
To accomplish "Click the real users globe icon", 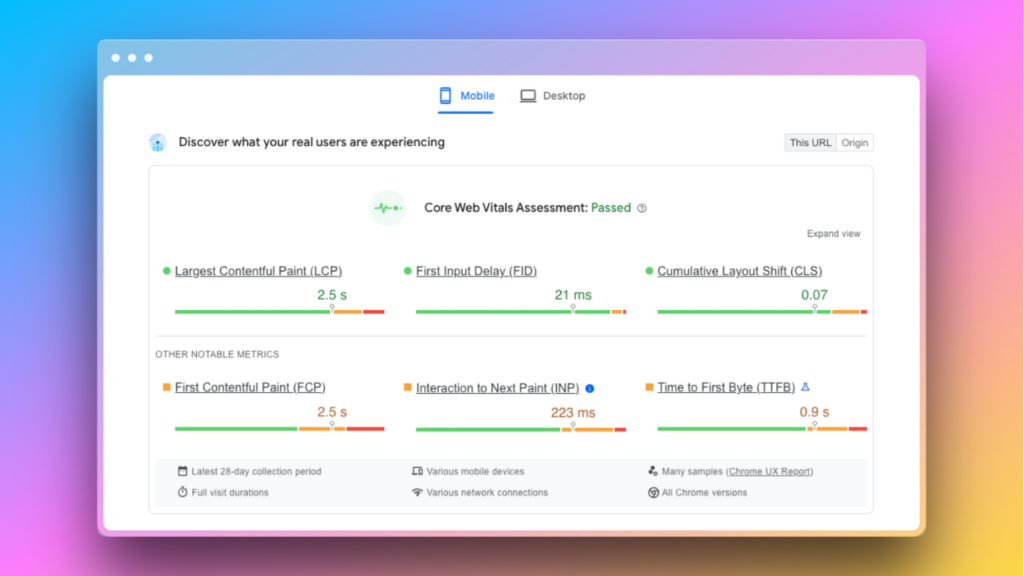I will 157,142.
